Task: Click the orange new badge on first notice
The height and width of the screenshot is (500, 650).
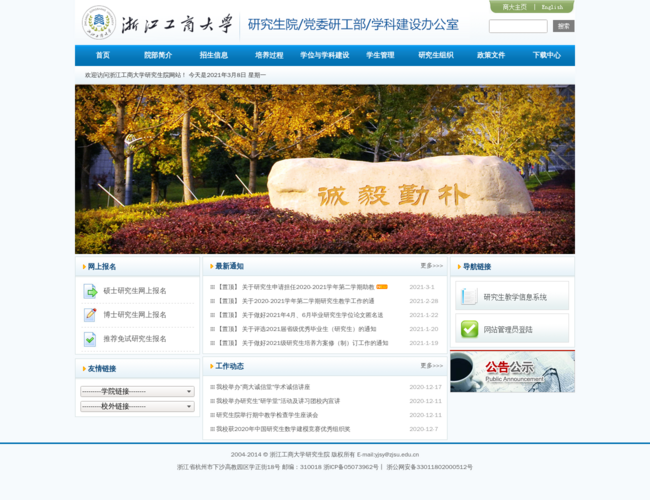Action: (x=382, y=286)
